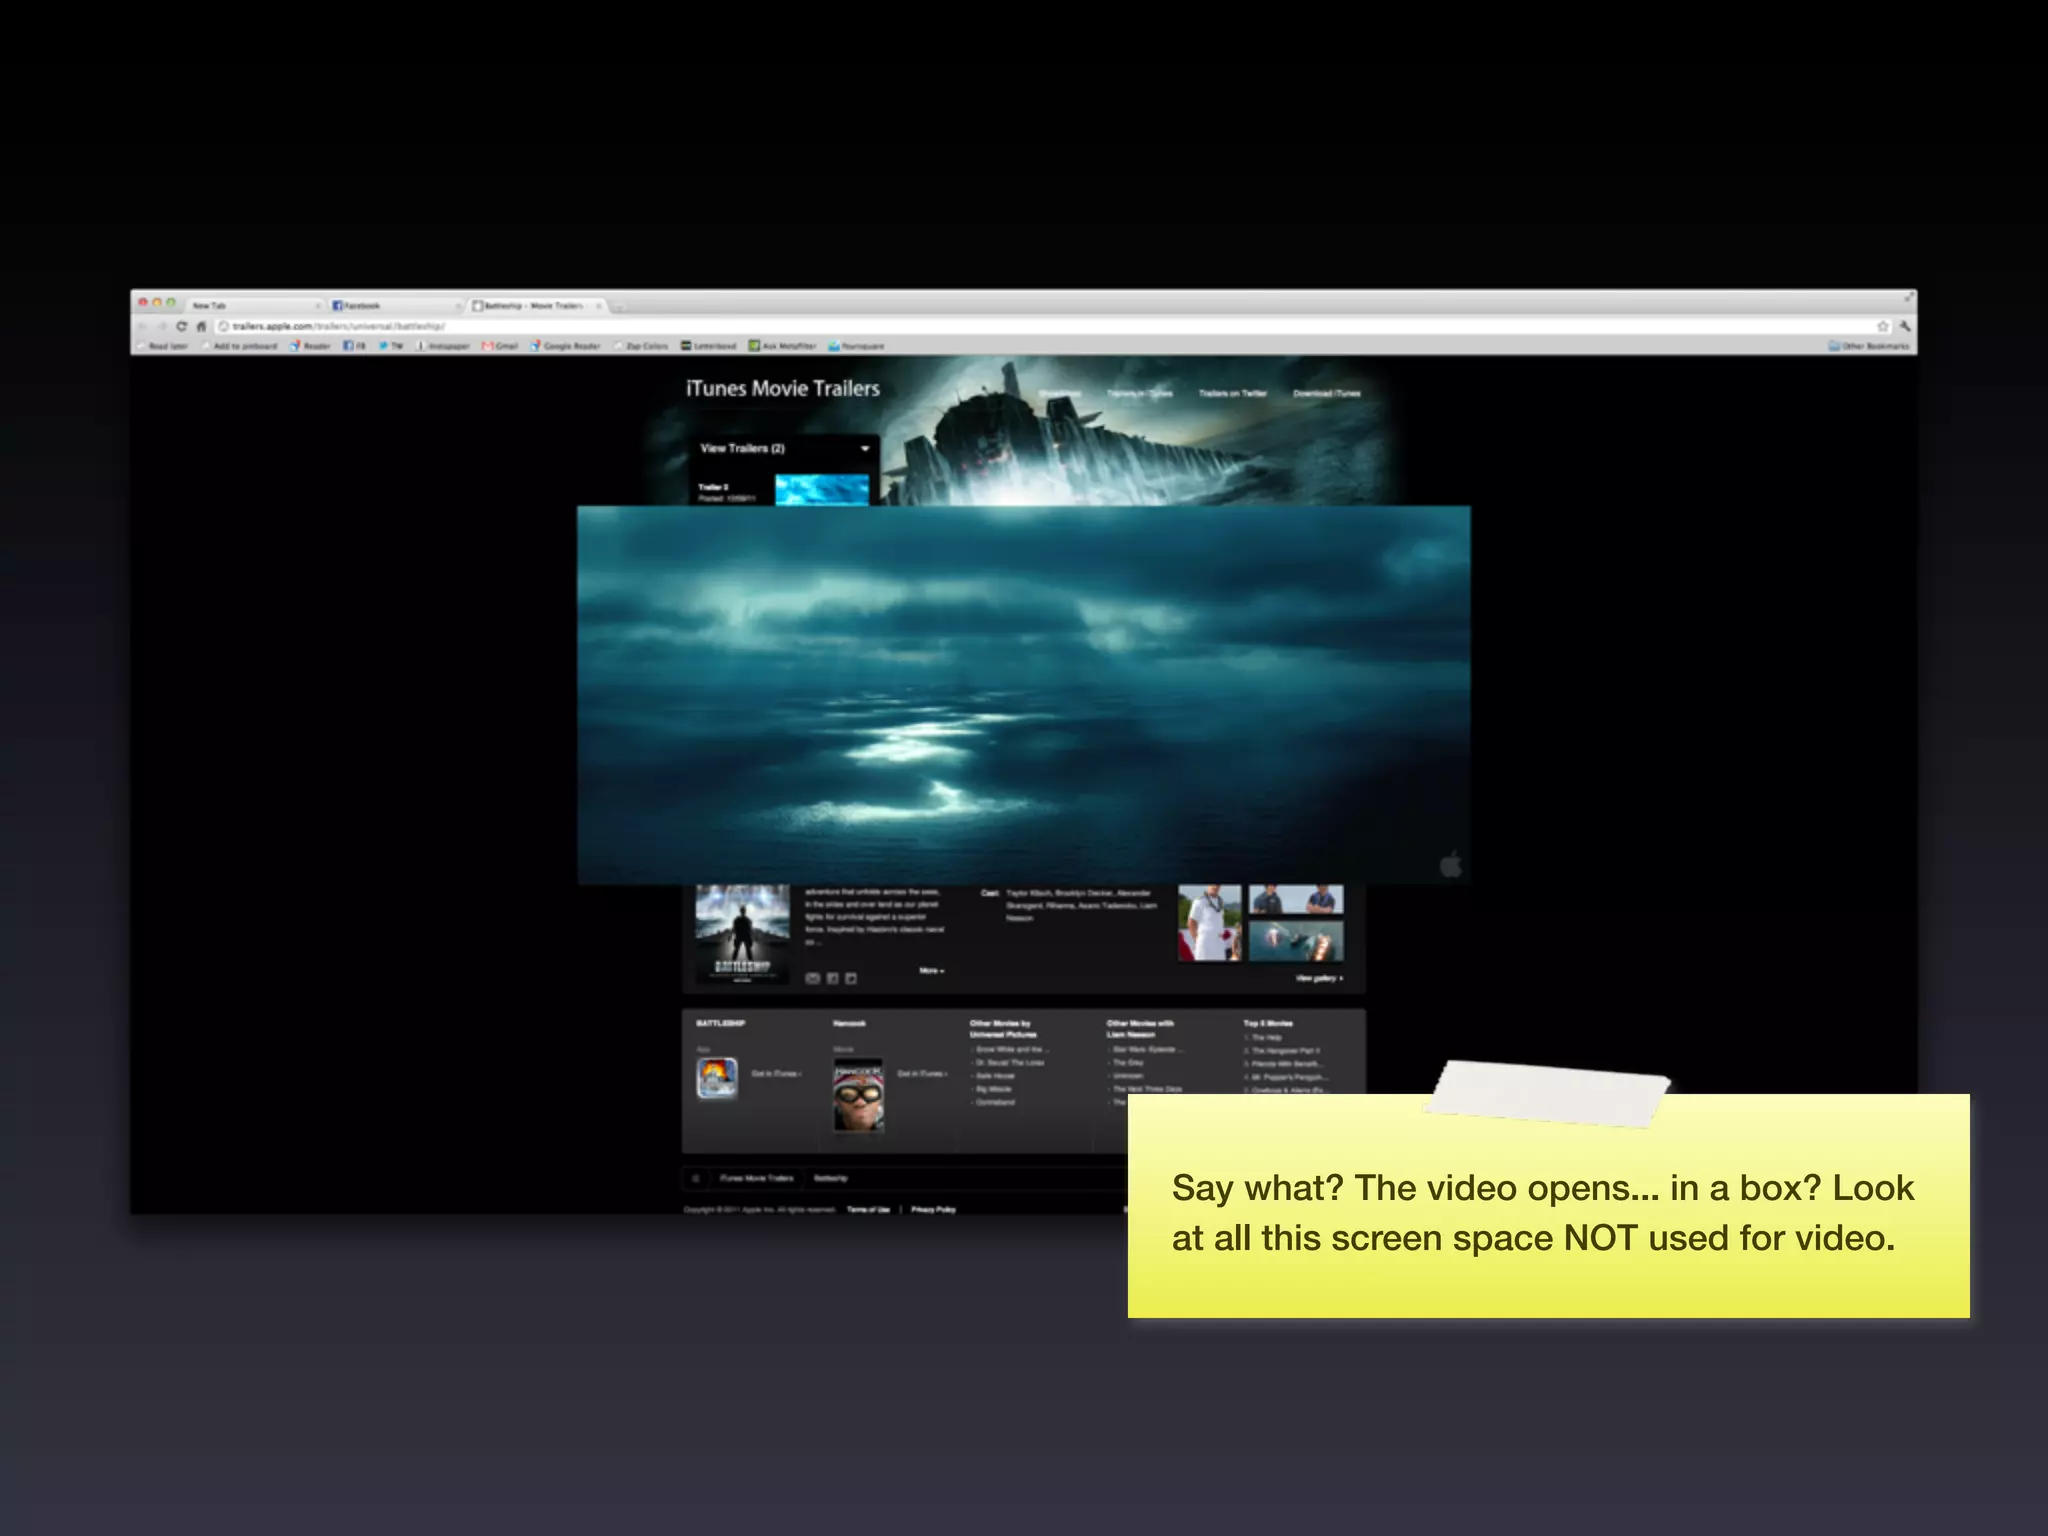Close the Facebook tab
2048x1536 pixels.
459,305
